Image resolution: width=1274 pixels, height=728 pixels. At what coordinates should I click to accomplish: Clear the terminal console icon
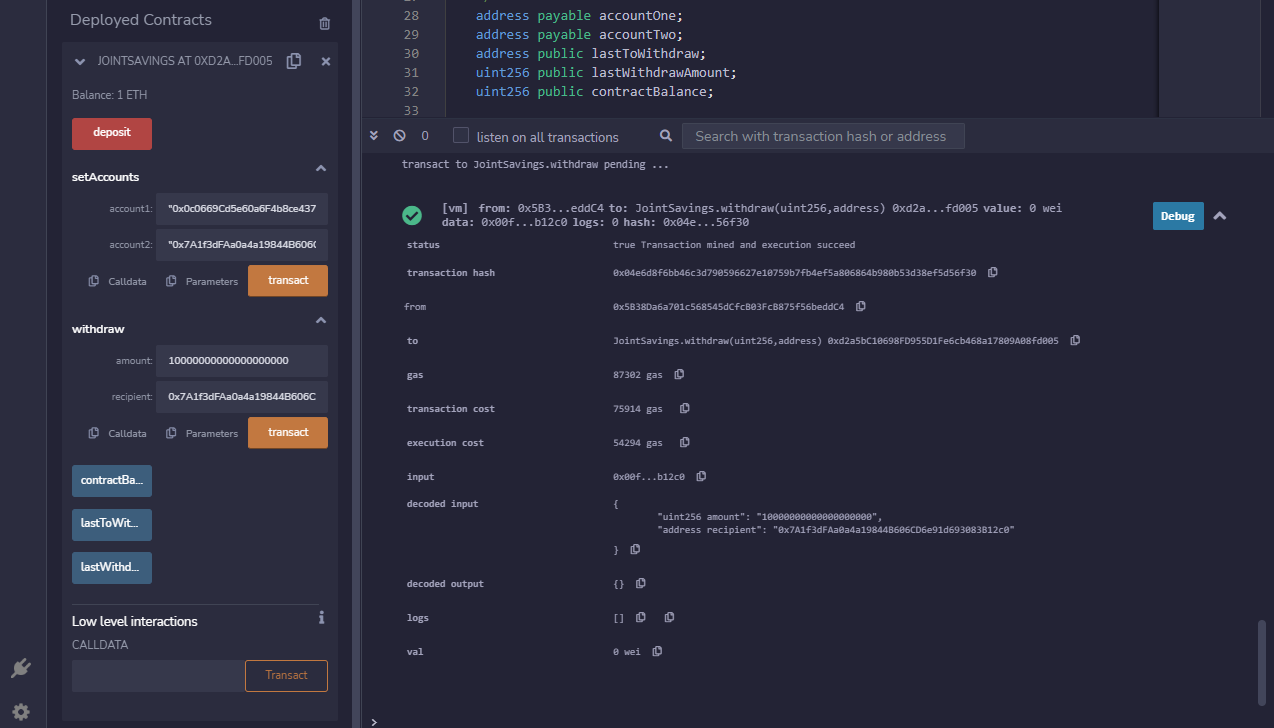tap(399, 136)
